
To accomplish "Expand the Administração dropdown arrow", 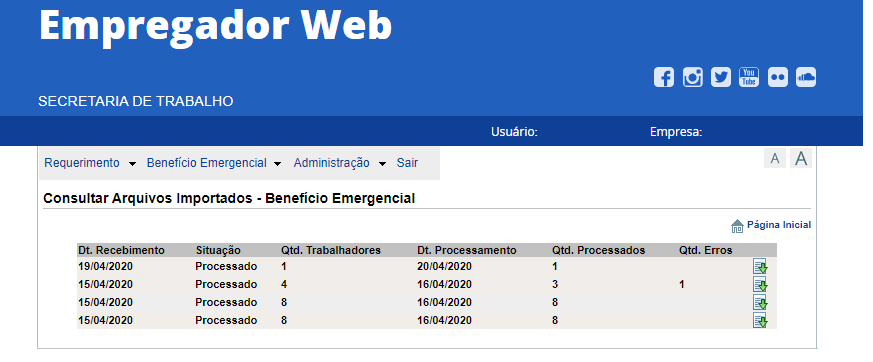I will click(382, 164).
